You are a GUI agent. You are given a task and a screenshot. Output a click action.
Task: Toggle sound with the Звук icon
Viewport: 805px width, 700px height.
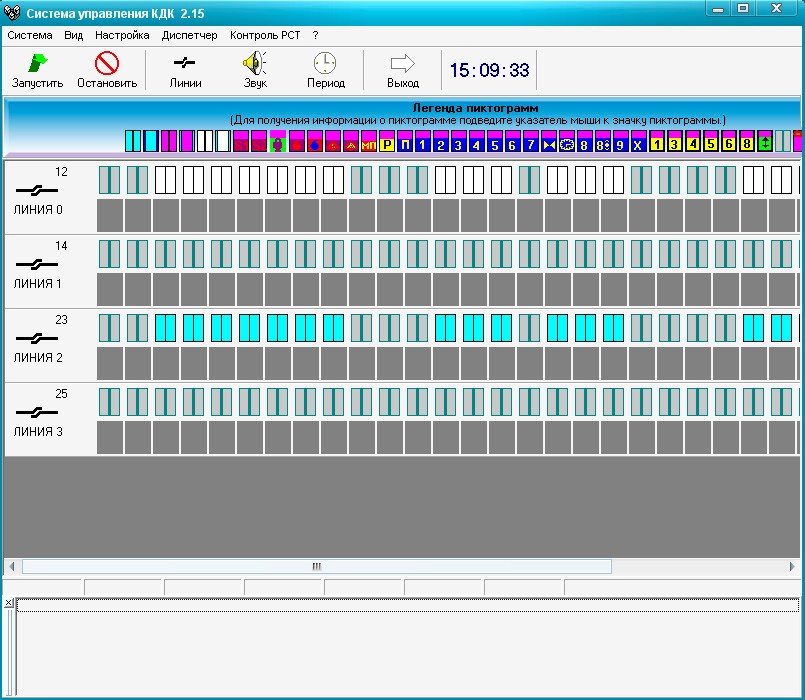(x=255, y=64)
